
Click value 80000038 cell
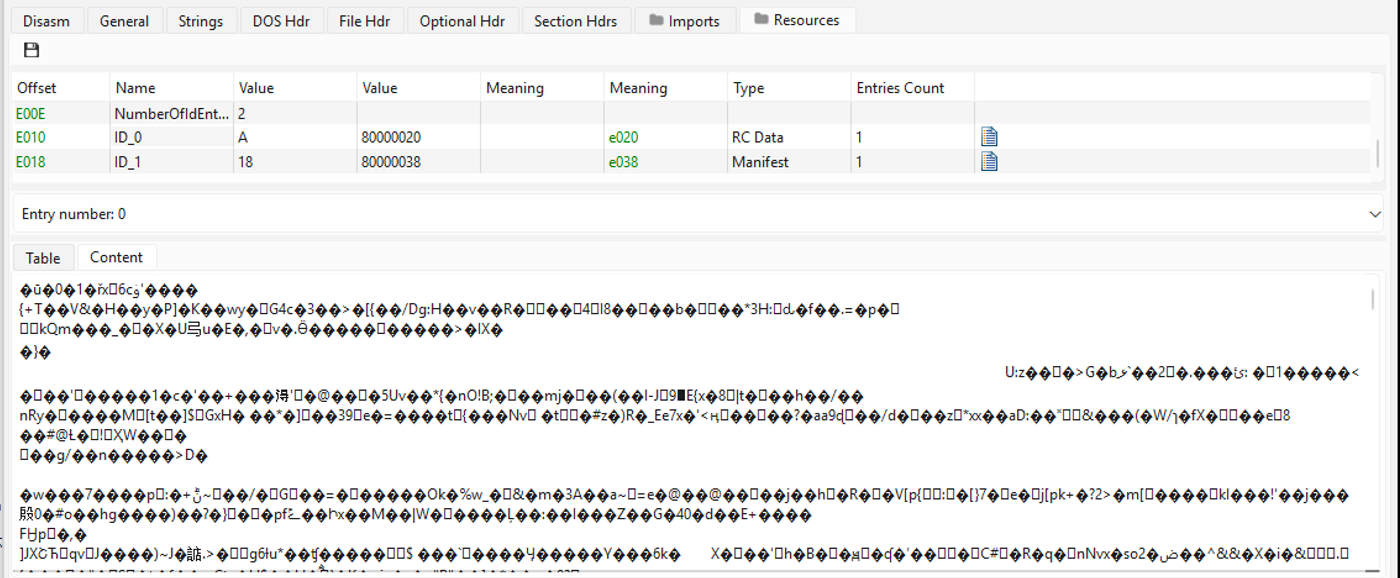[x=417, y=161]
